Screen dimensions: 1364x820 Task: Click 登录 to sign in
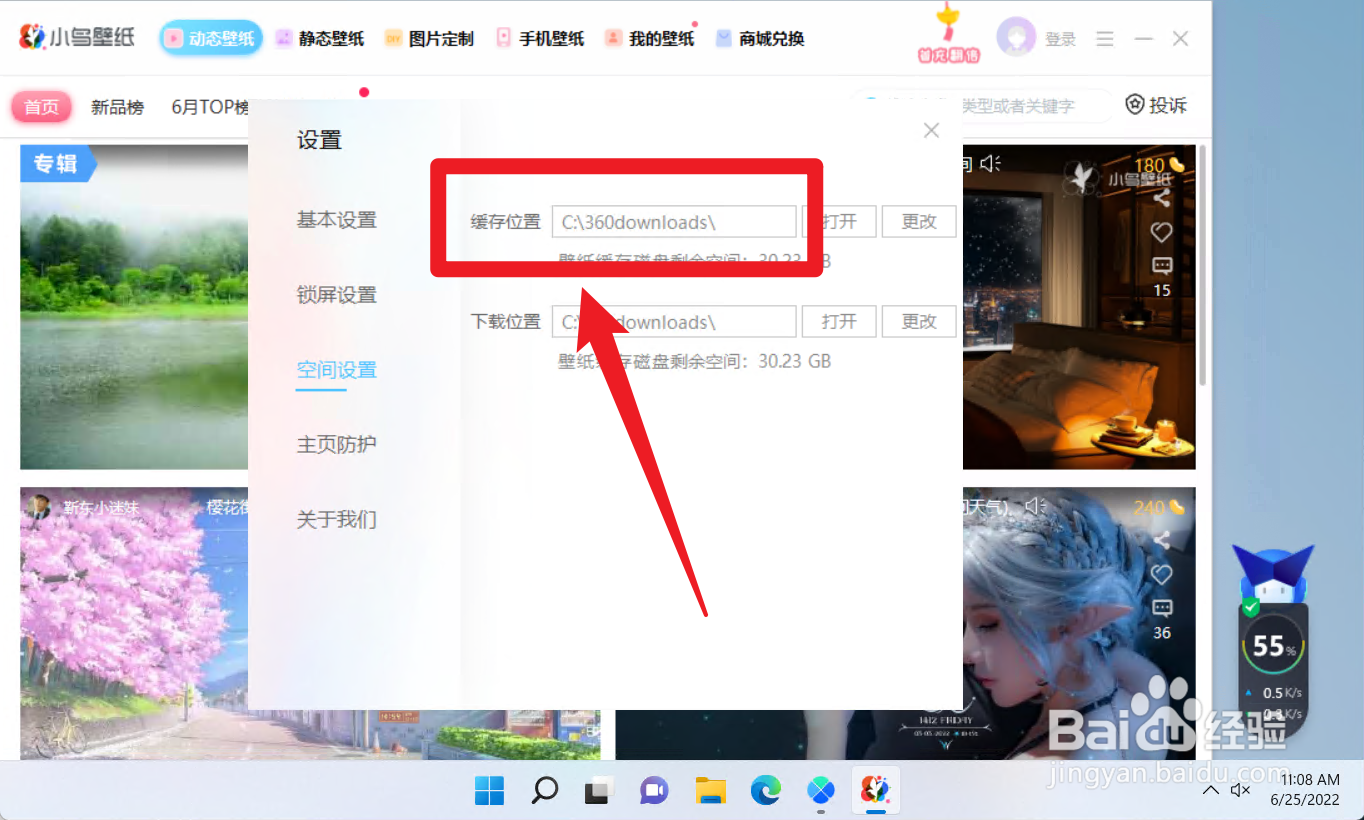point(1060,39)
